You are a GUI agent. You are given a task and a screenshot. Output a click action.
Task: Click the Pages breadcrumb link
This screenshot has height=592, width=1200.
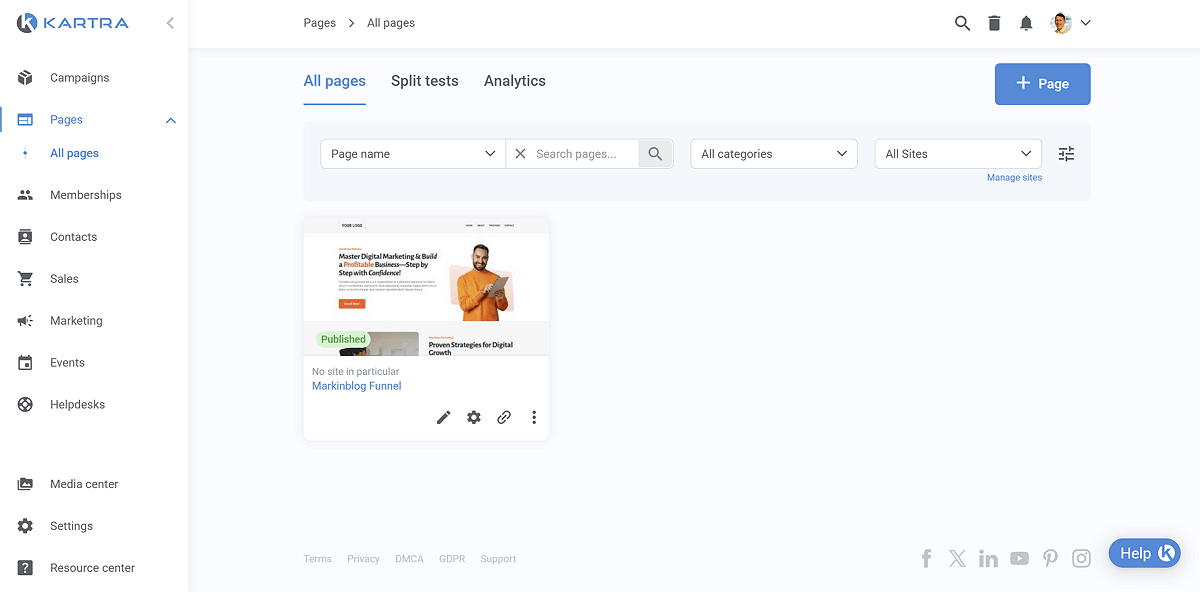320,23
